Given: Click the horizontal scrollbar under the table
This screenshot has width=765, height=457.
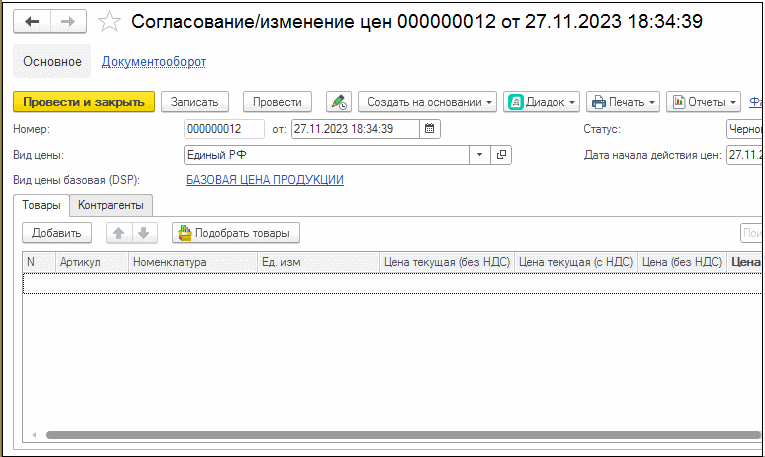Looking at the screenshot, I should [390, 435].
